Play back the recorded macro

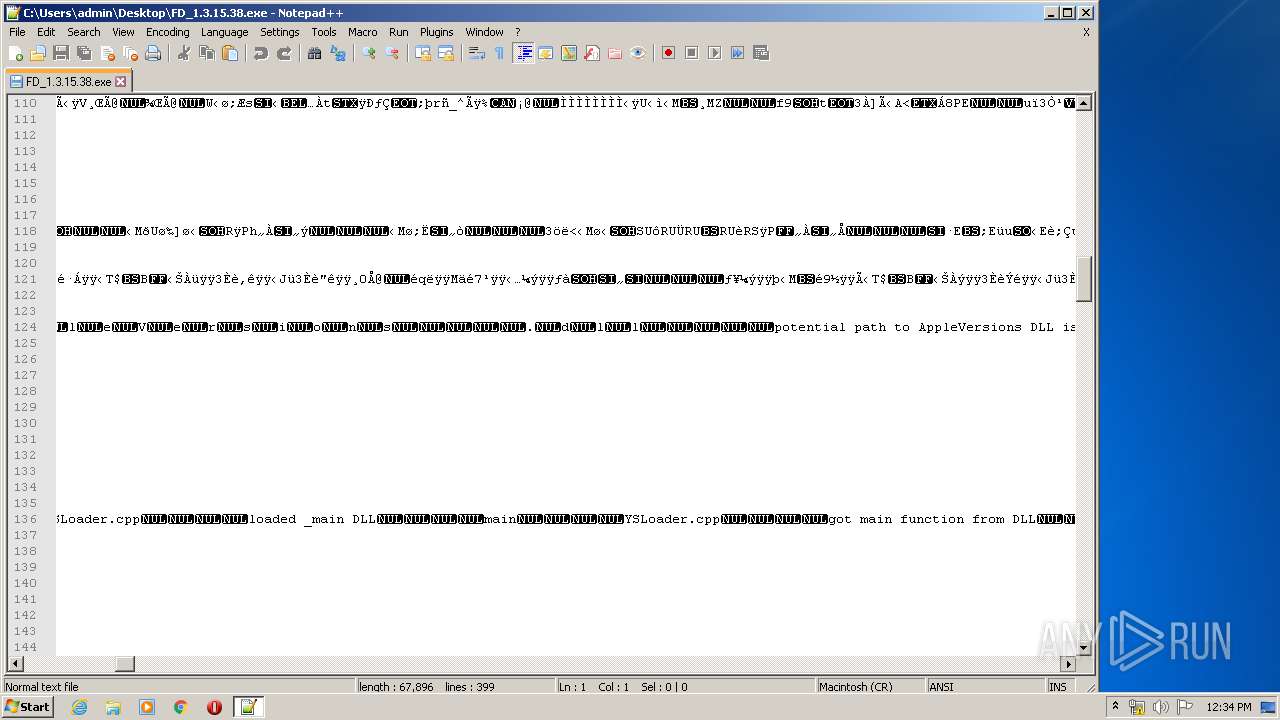(714, 53)
